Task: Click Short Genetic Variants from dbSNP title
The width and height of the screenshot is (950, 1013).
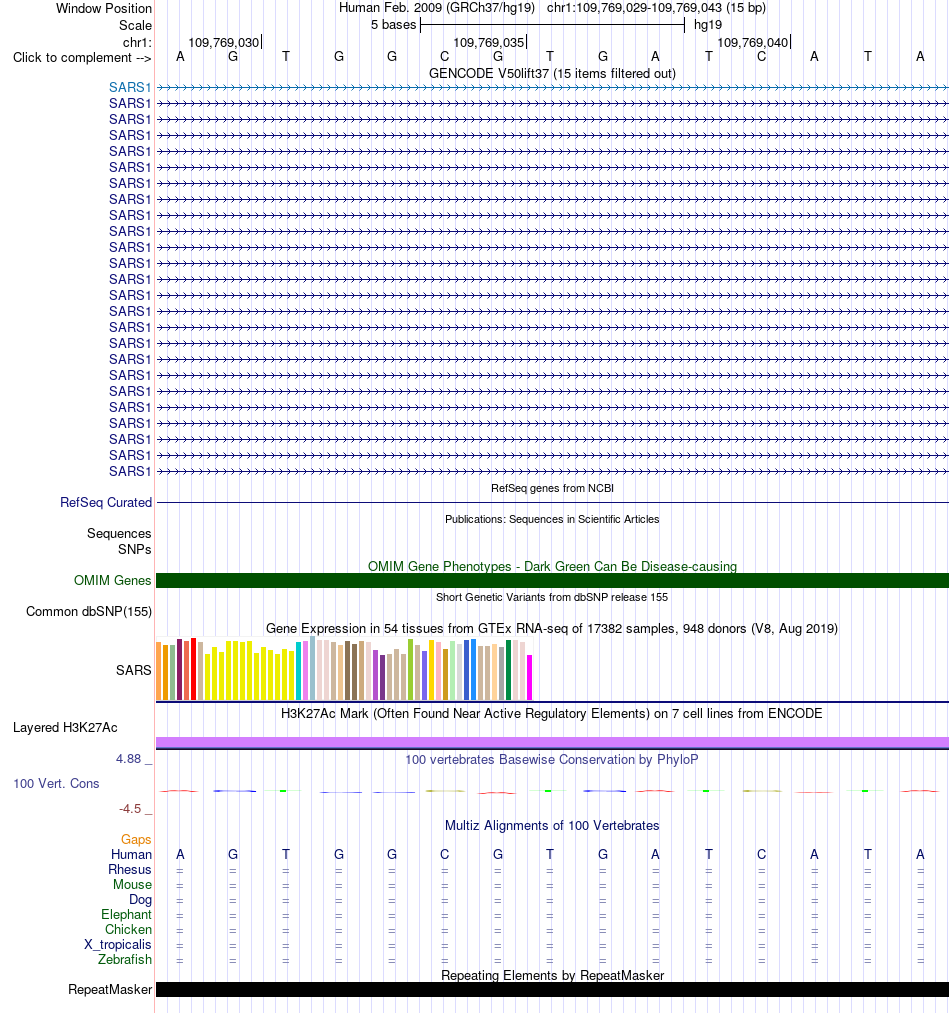Action: (x=552, y=598)
